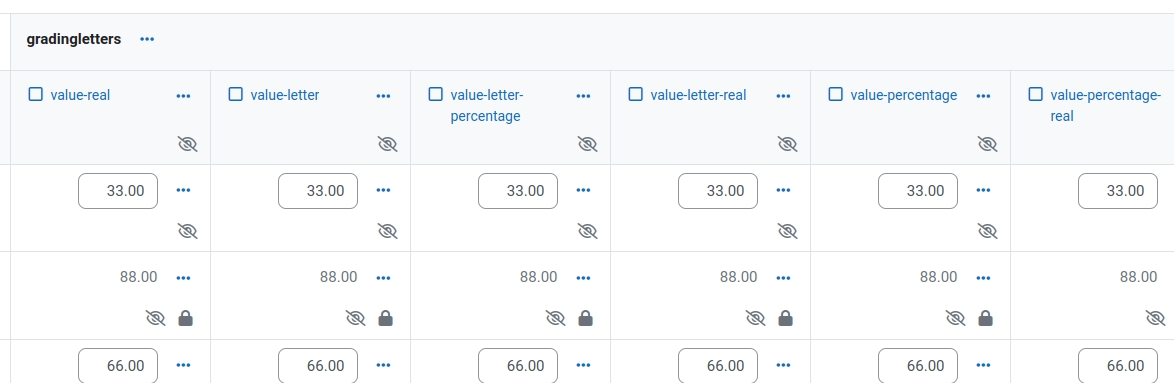
Task: Tick the value-percentage-real column checkbox
Action: [x=1036, y=94]
